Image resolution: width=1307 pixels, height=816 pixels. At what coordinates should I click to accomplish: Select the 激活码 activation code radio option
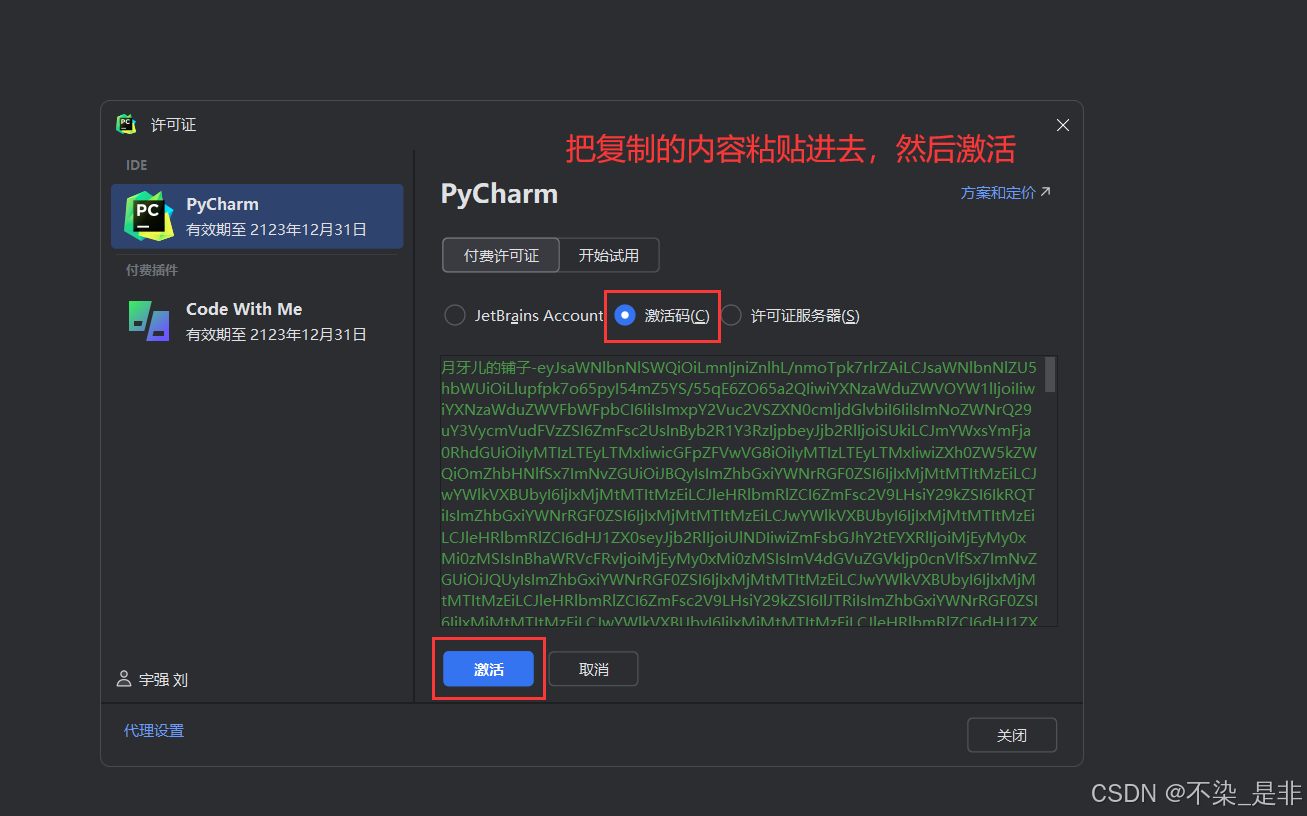pyautogui.click(x=662, y=315)
